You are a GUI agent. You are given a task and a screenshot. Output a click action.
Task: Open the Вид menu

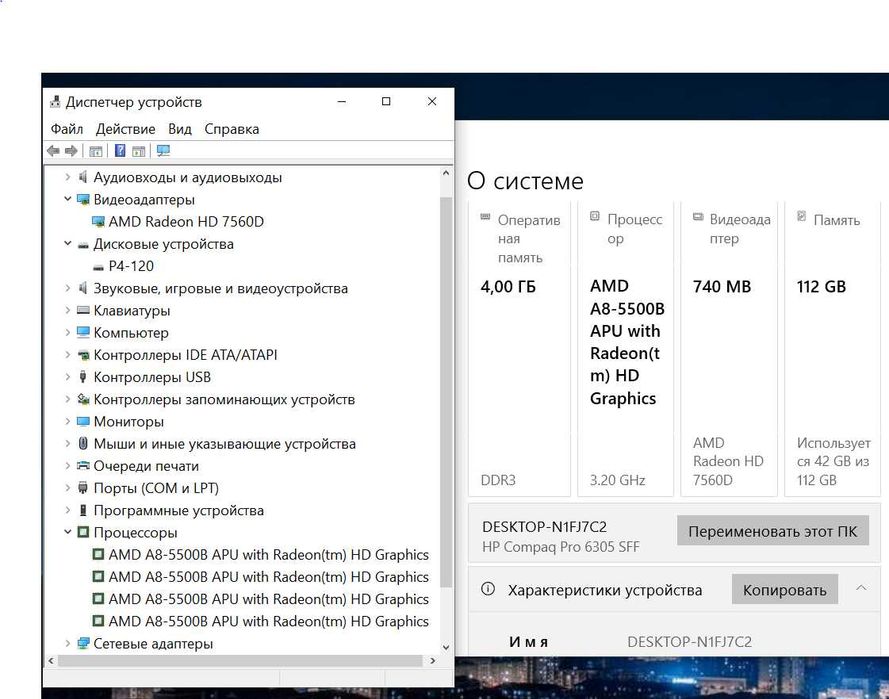[180, 129]
